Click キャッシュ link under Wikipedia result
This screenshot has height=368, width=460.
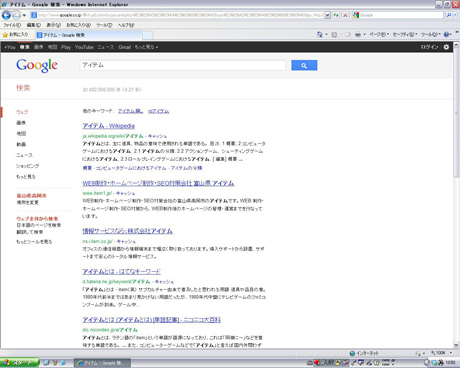tap(157, 136)
